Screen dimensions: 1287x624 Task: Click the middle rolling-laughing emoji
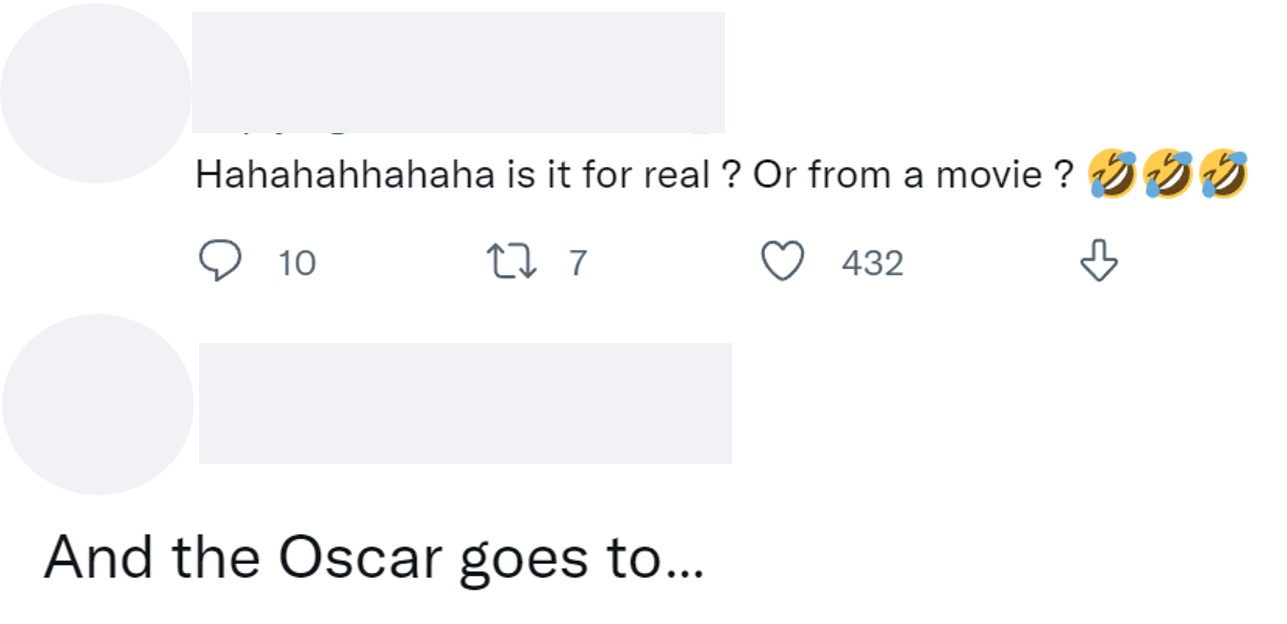pyautogui.click(x=1167, y=174)
